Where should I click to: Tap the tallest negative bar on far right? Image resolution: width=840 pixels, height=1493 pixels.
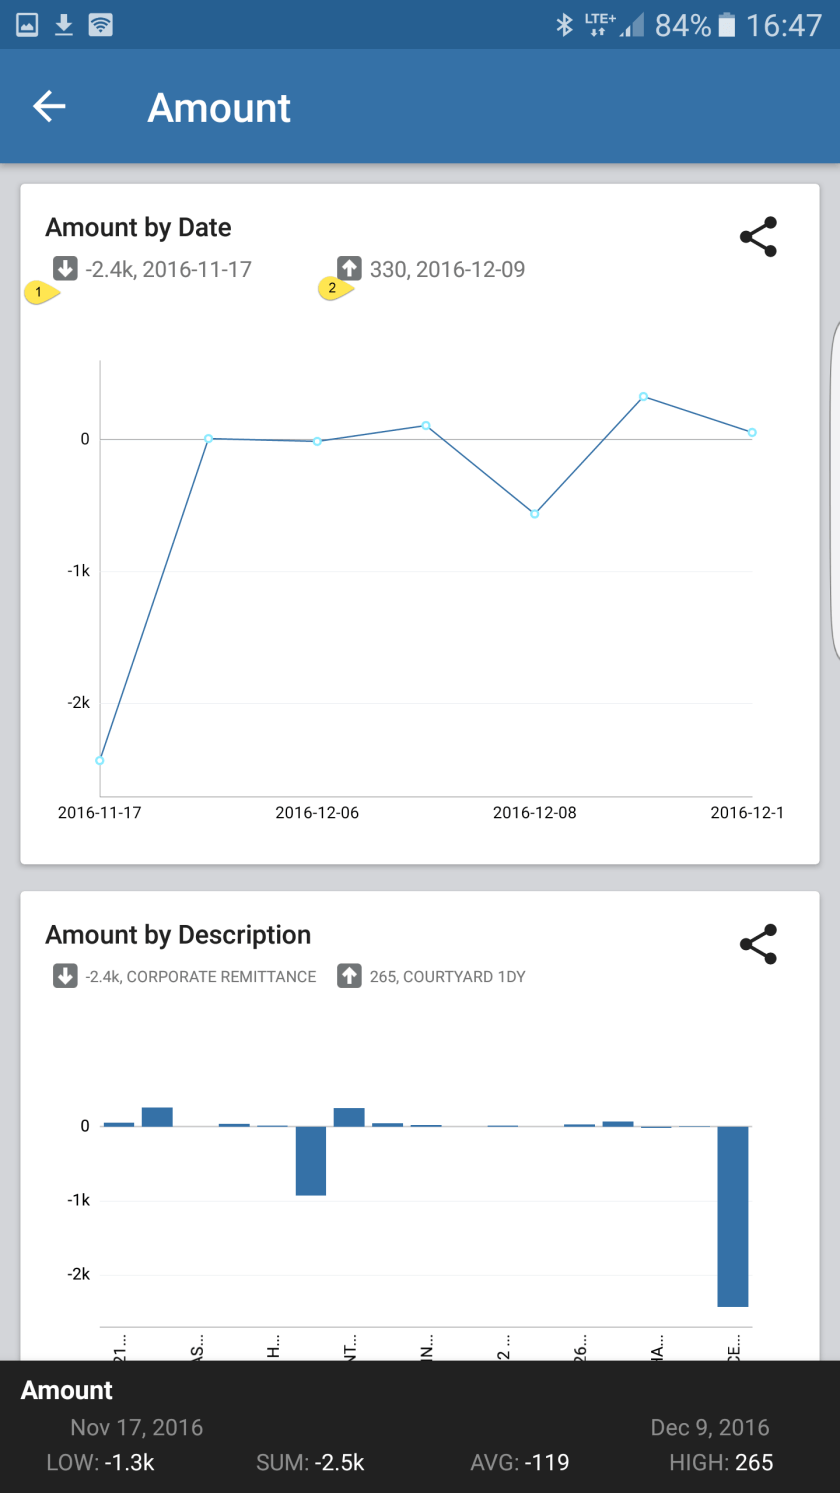pyautogui.click(x=733, y=1215)
